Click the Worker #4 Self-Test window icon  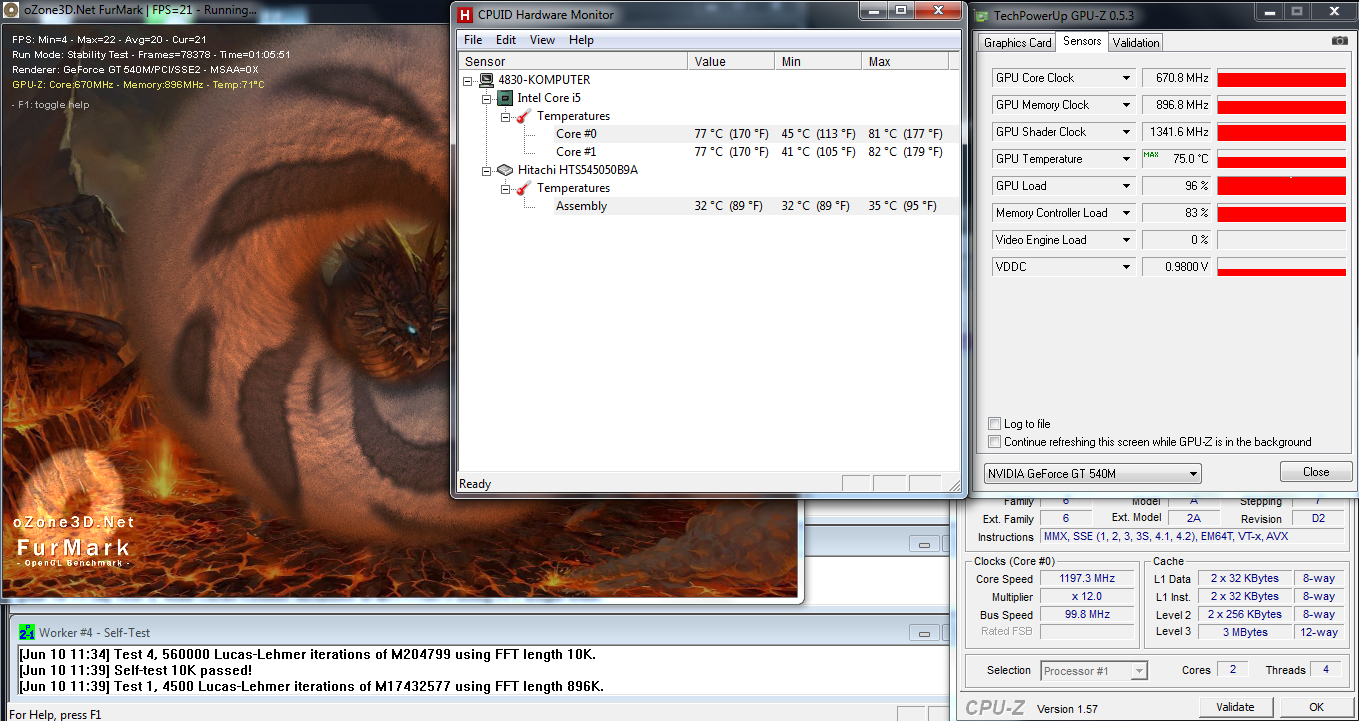[27, 632]
